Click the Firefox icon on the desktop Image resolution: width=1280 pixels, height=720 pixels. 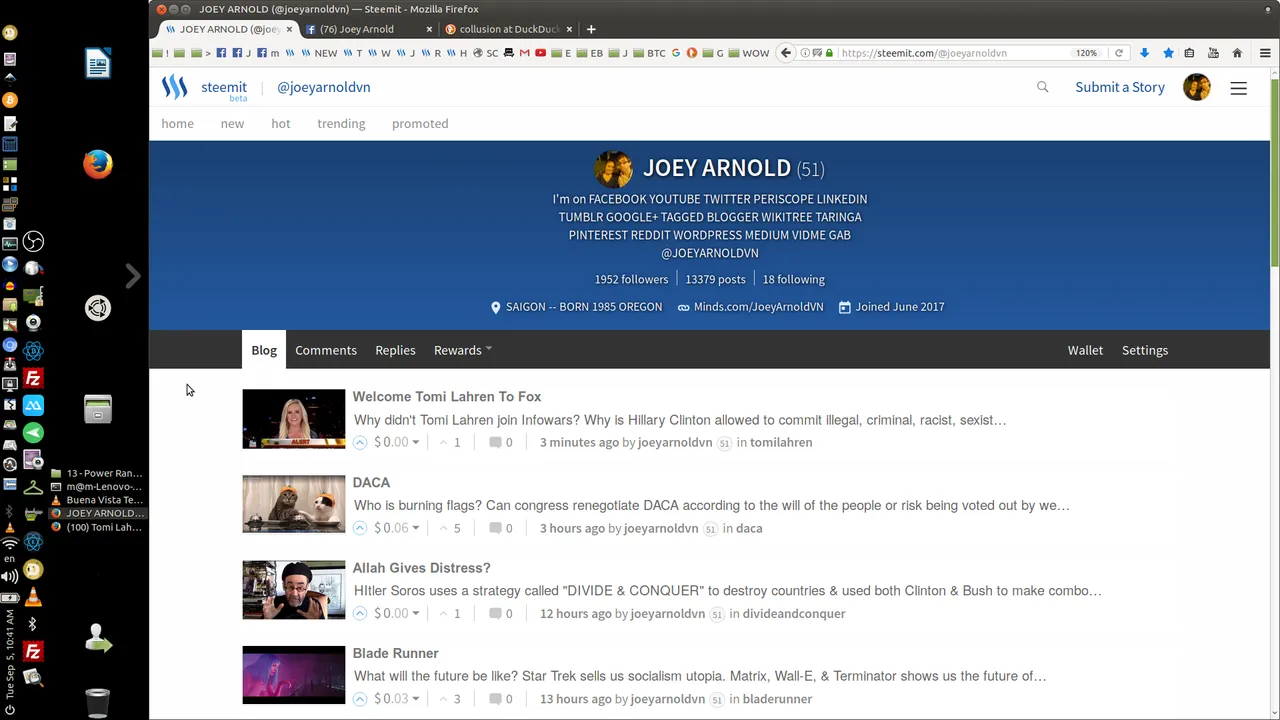coord(98,164)
